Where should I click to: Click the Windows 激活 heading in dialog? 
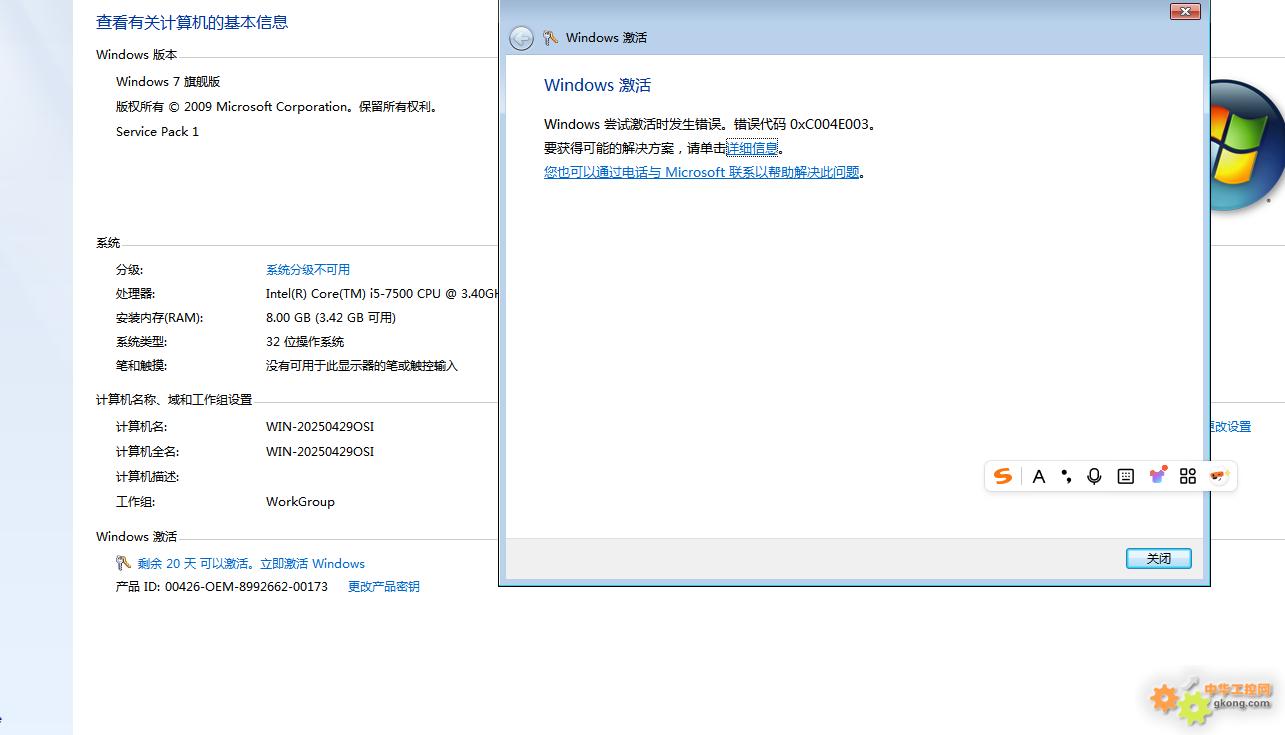click(597, 85)
